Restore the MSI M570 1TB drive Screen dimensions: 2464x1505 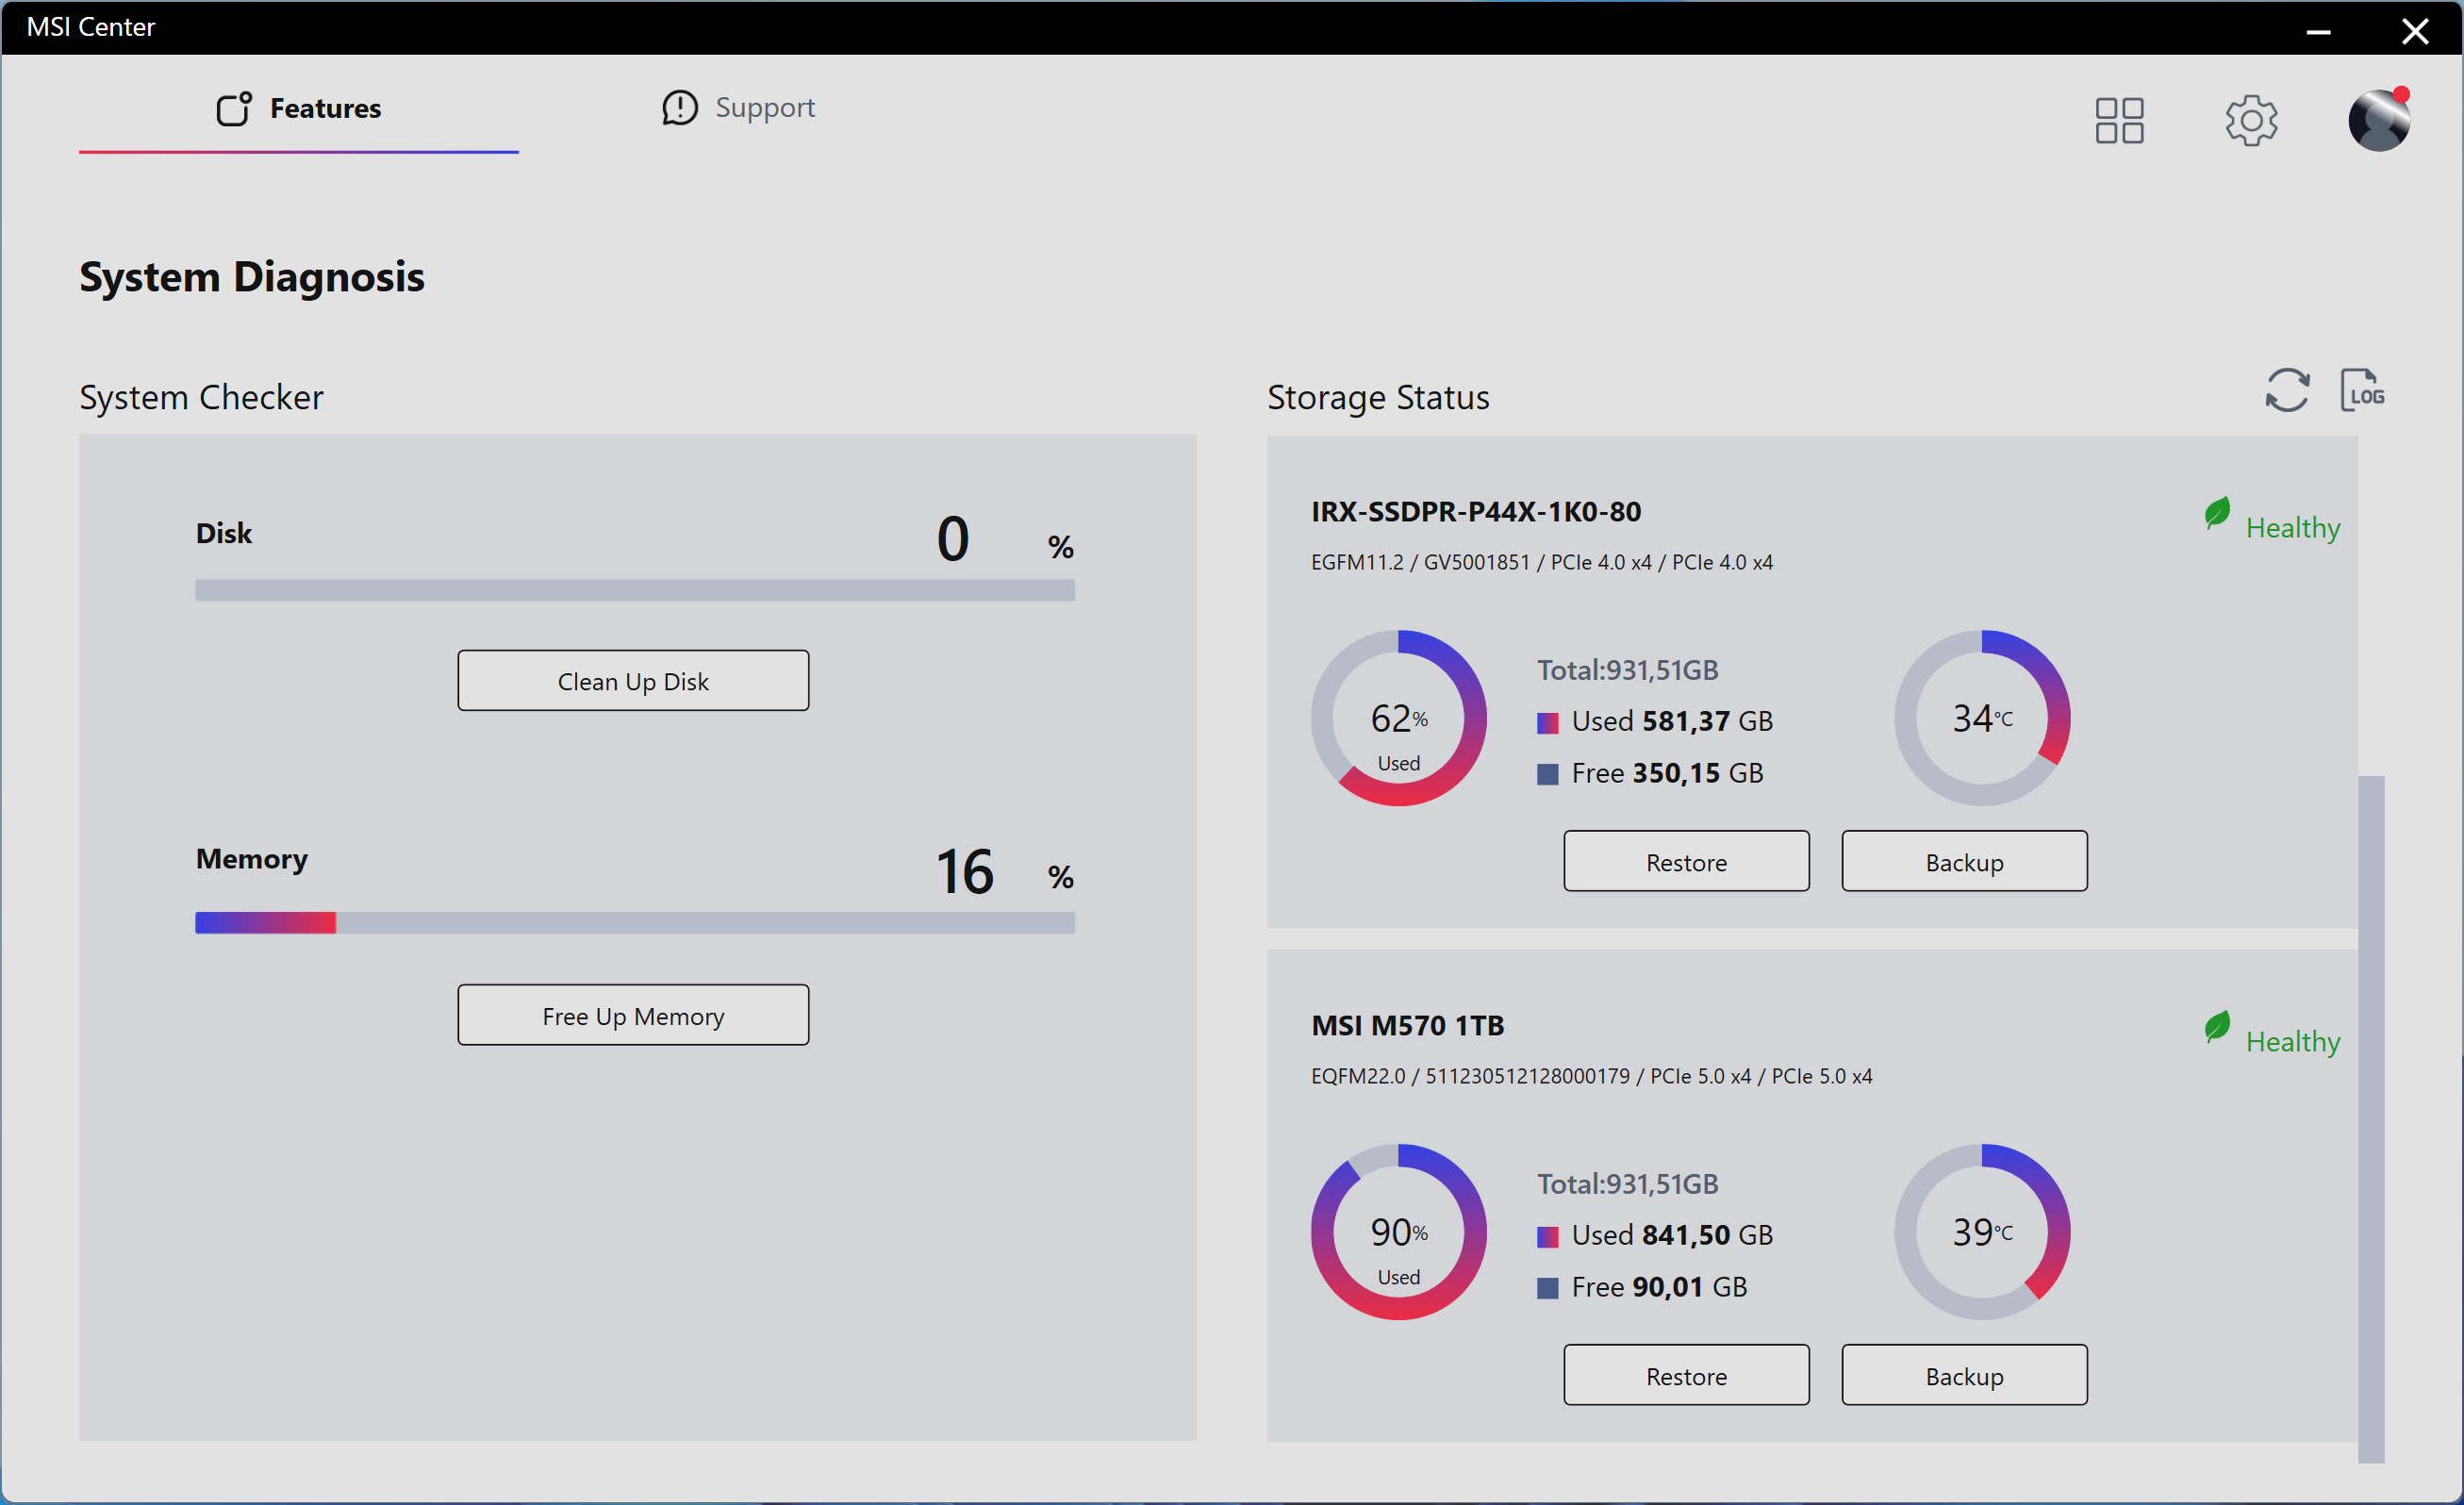click(1686, 1375)
